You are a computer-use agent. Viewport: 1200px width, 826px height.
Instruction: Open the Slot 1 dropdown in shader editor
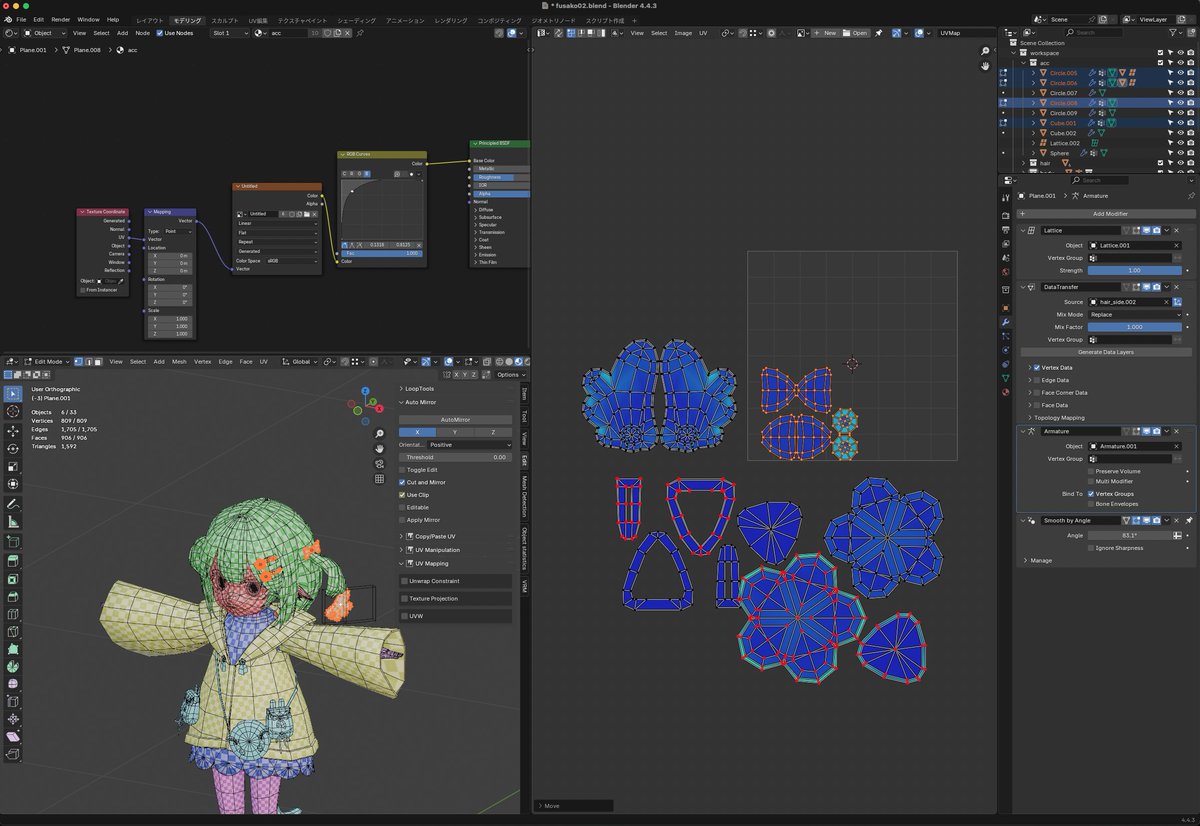click(x=229, y=33)
